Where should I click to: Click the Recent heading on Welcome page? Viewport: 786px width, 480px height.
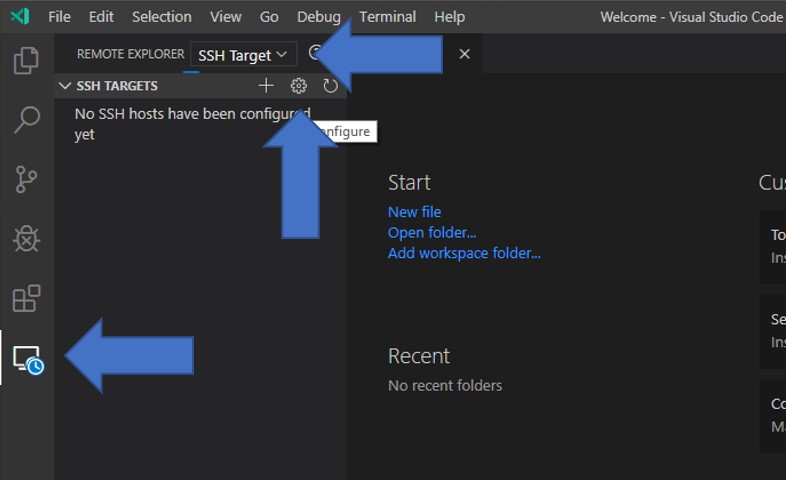point(419,356)
